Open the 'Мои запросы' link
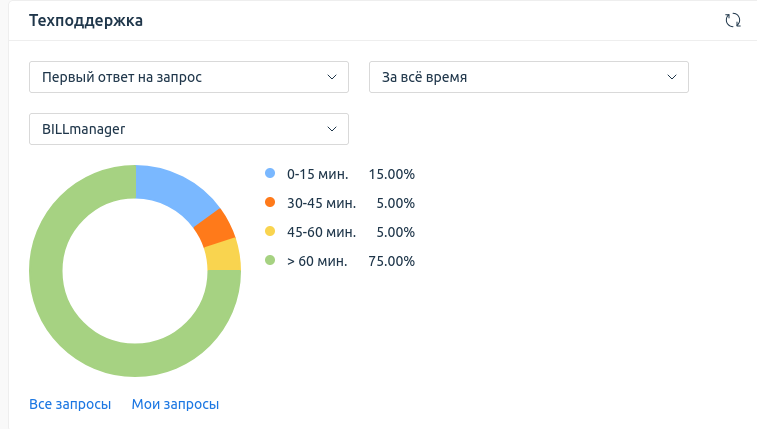 (x=175, y=404)
